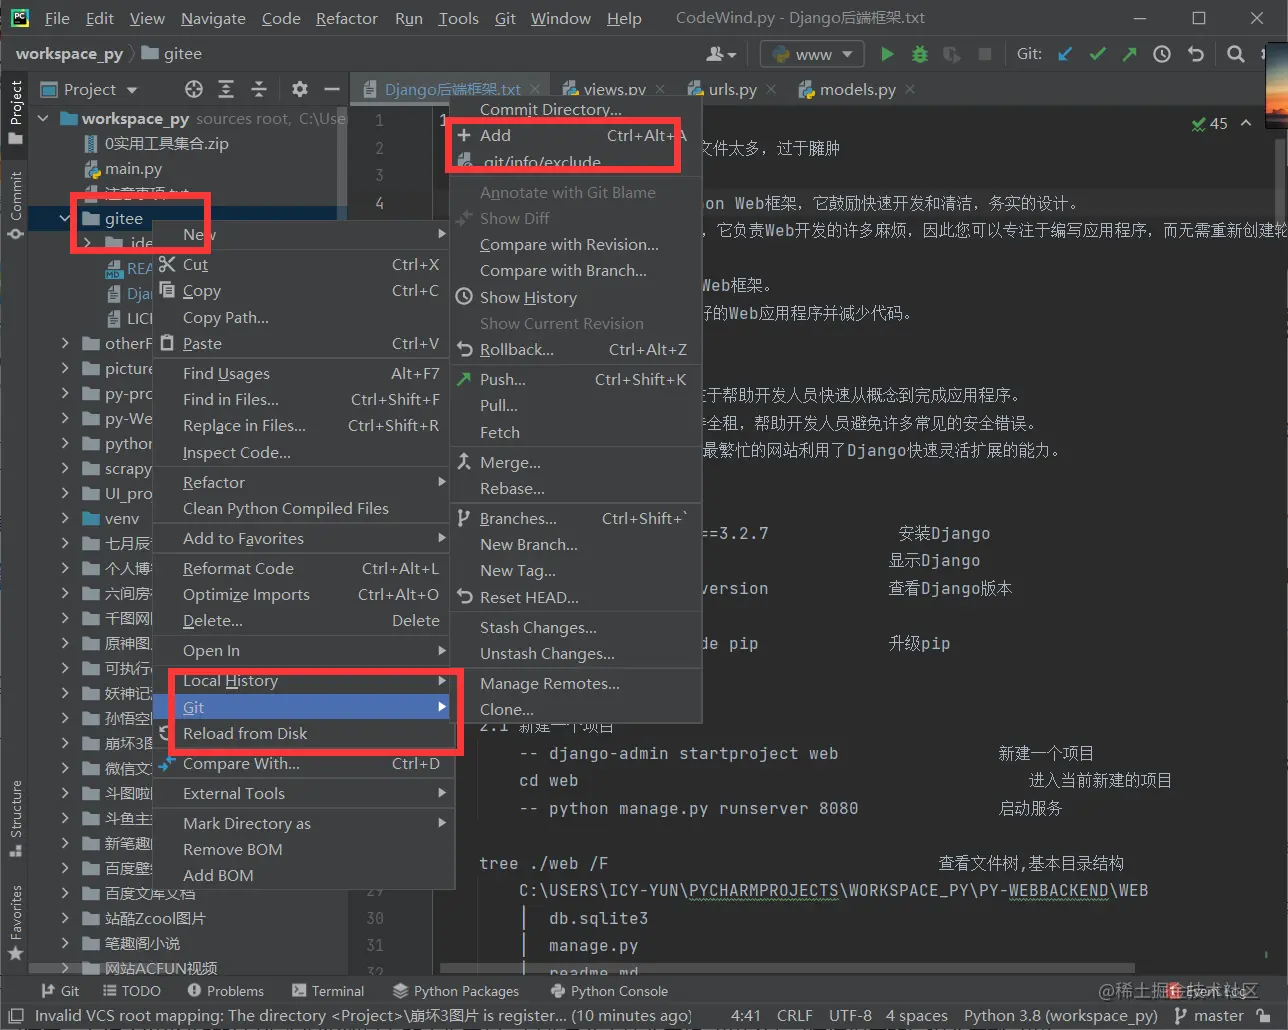Toggle the Favorites tool window sidebar button
This screenshot has width=1288, height=1030.
(x=16, y=923)
